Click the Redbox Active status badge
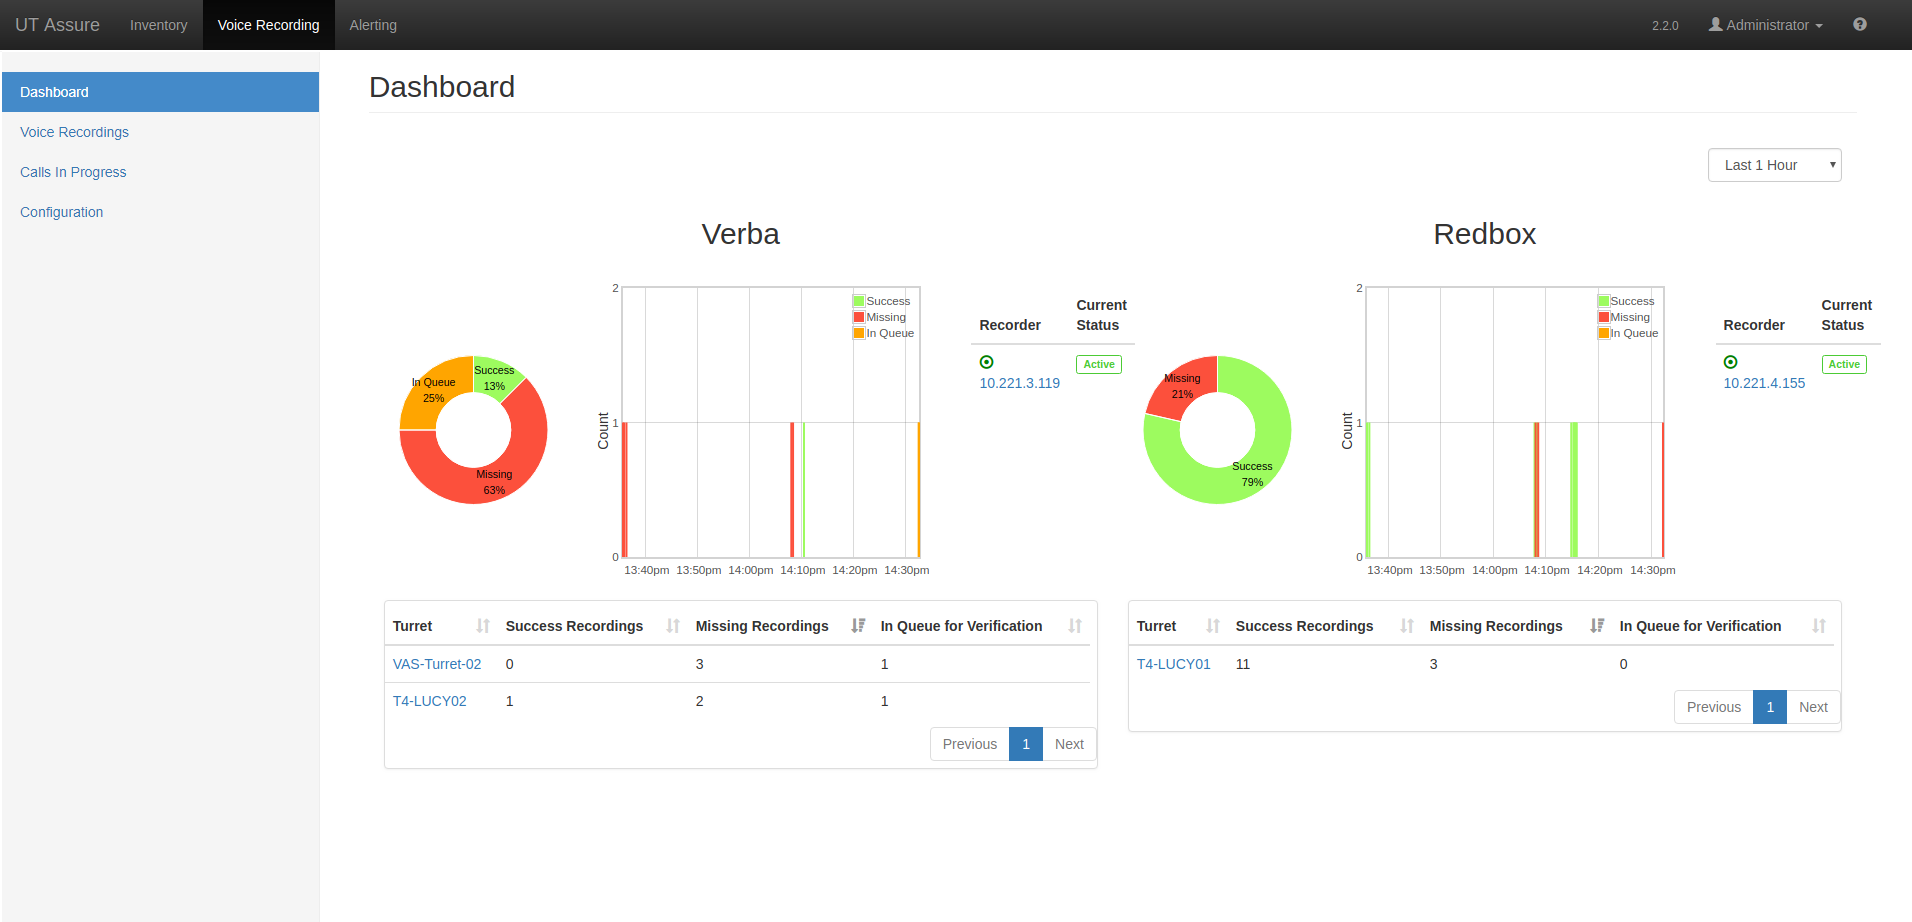1912x922 pixels. click(x=1844, y=364)
